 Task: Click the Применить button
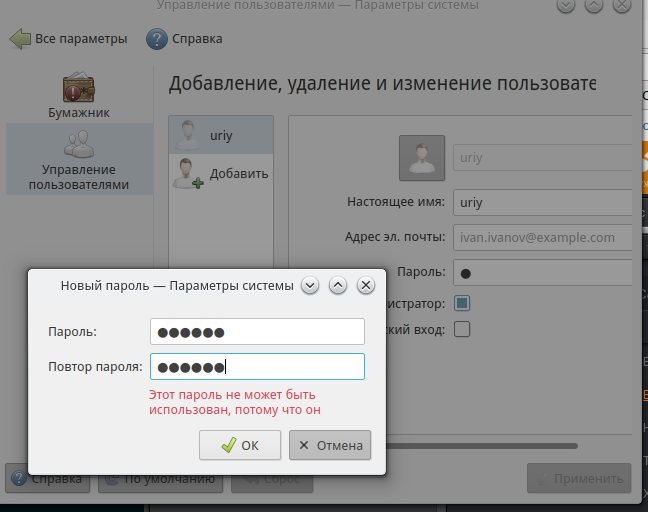[x=579, y=478]
